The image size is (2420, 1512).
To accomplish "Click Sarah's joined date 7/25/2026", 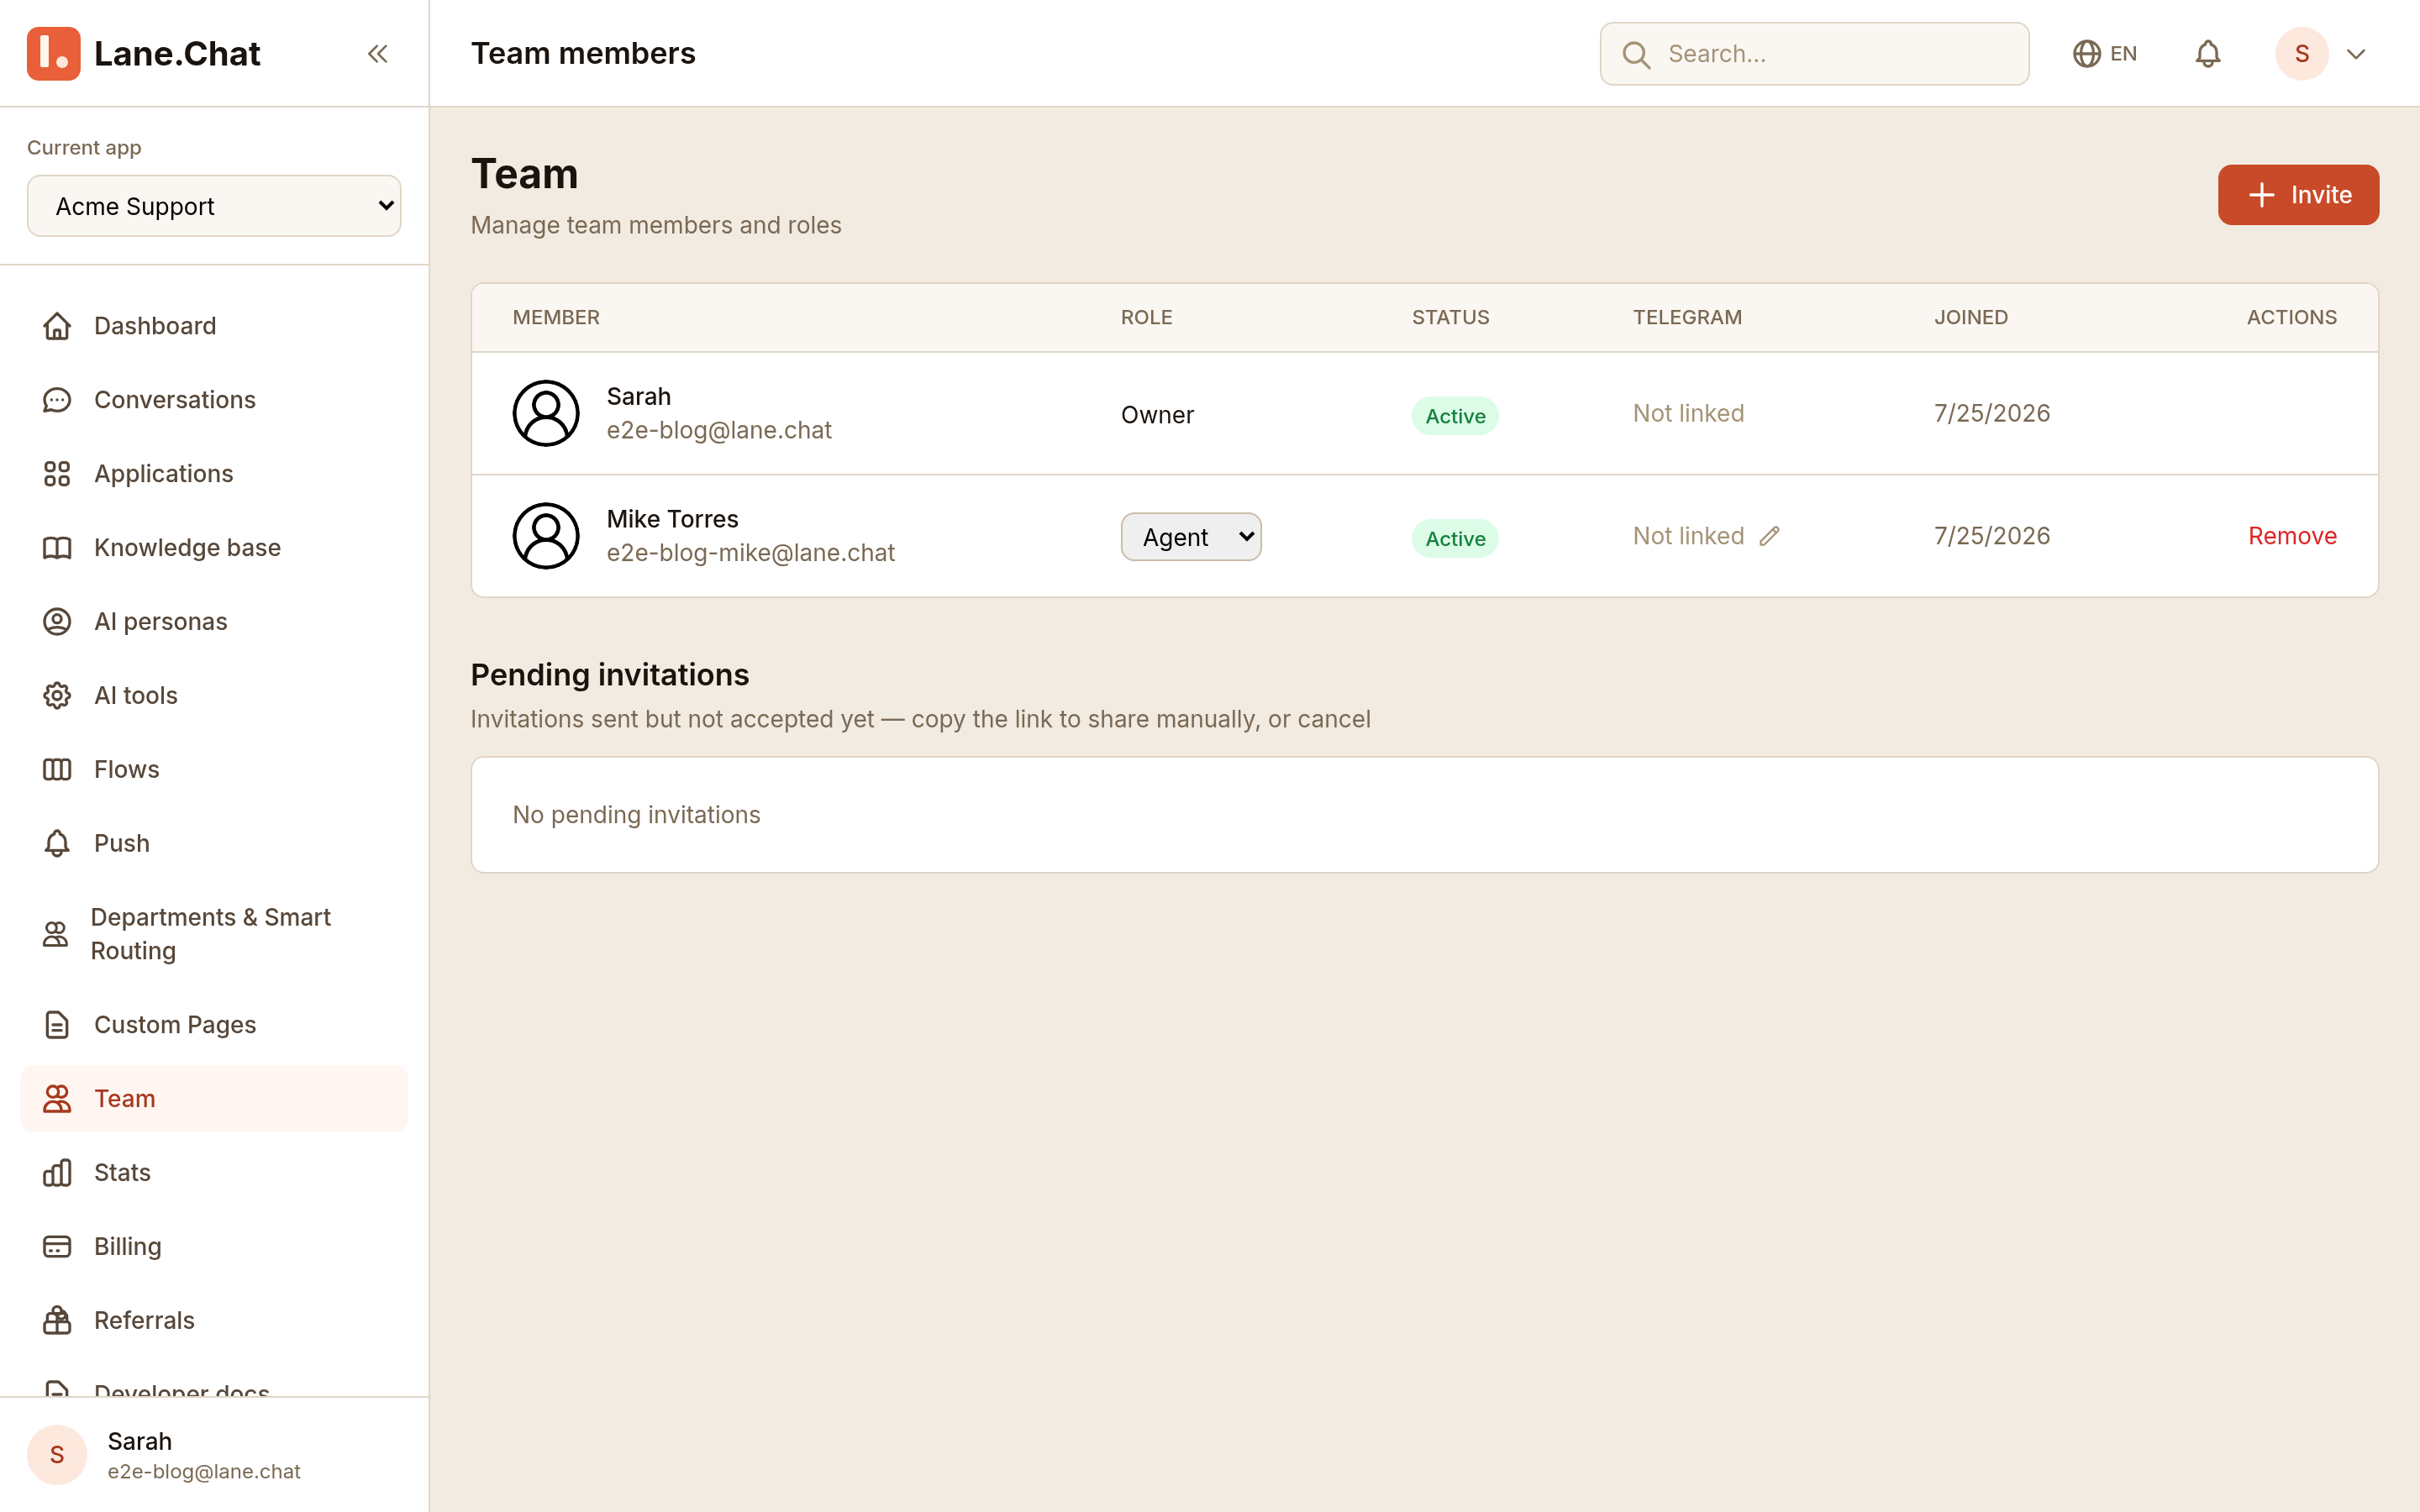I will [x=1991, y=413].
